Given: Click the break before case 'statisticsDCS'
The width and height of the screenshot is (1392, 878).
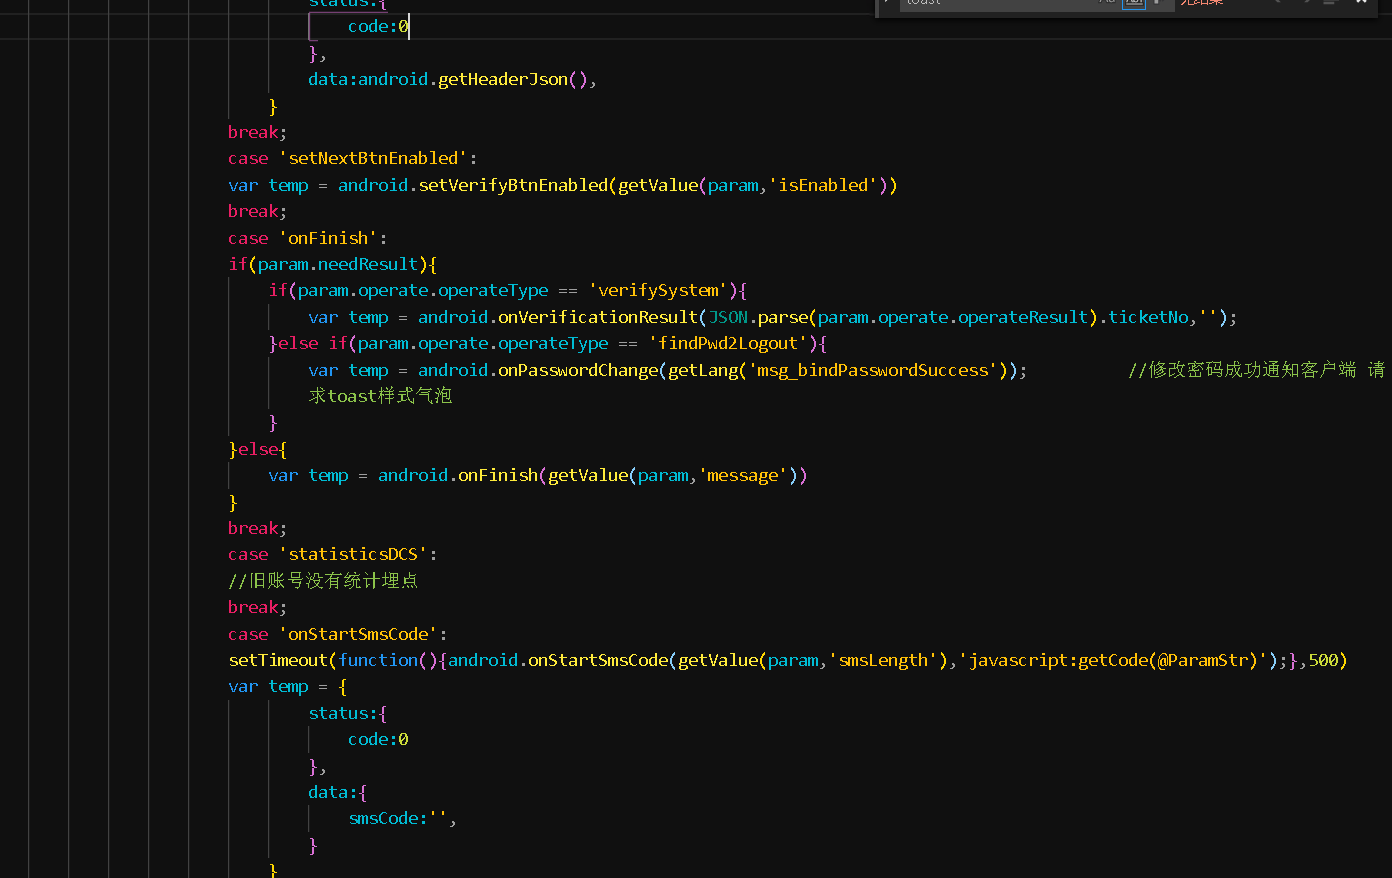Looking at the screenshot, I should 258,528.
